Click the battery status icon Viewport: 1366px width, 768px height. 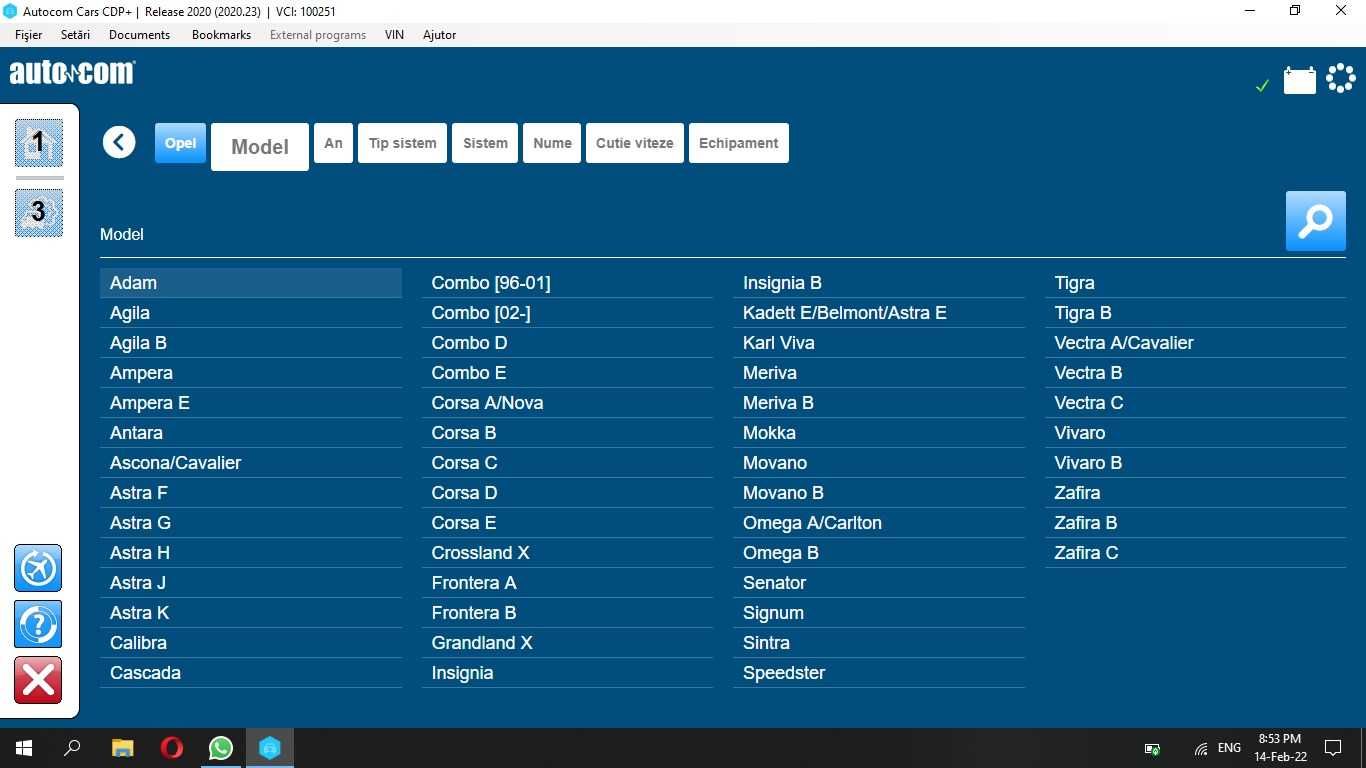tap(1299, 80)
